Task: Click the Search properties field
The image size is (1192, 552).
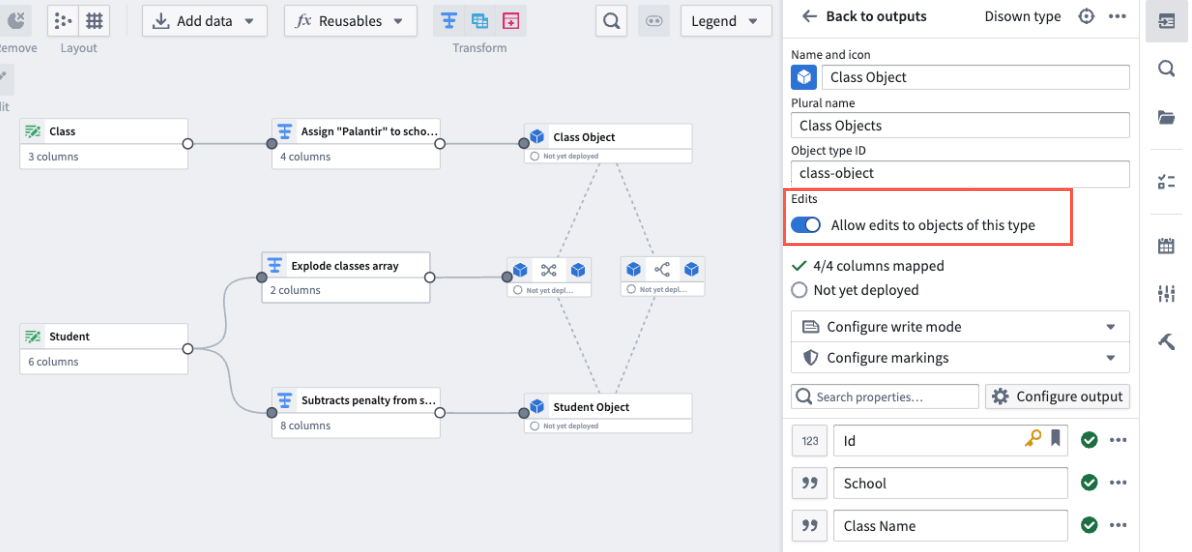Action: click(x=885, y=396)
